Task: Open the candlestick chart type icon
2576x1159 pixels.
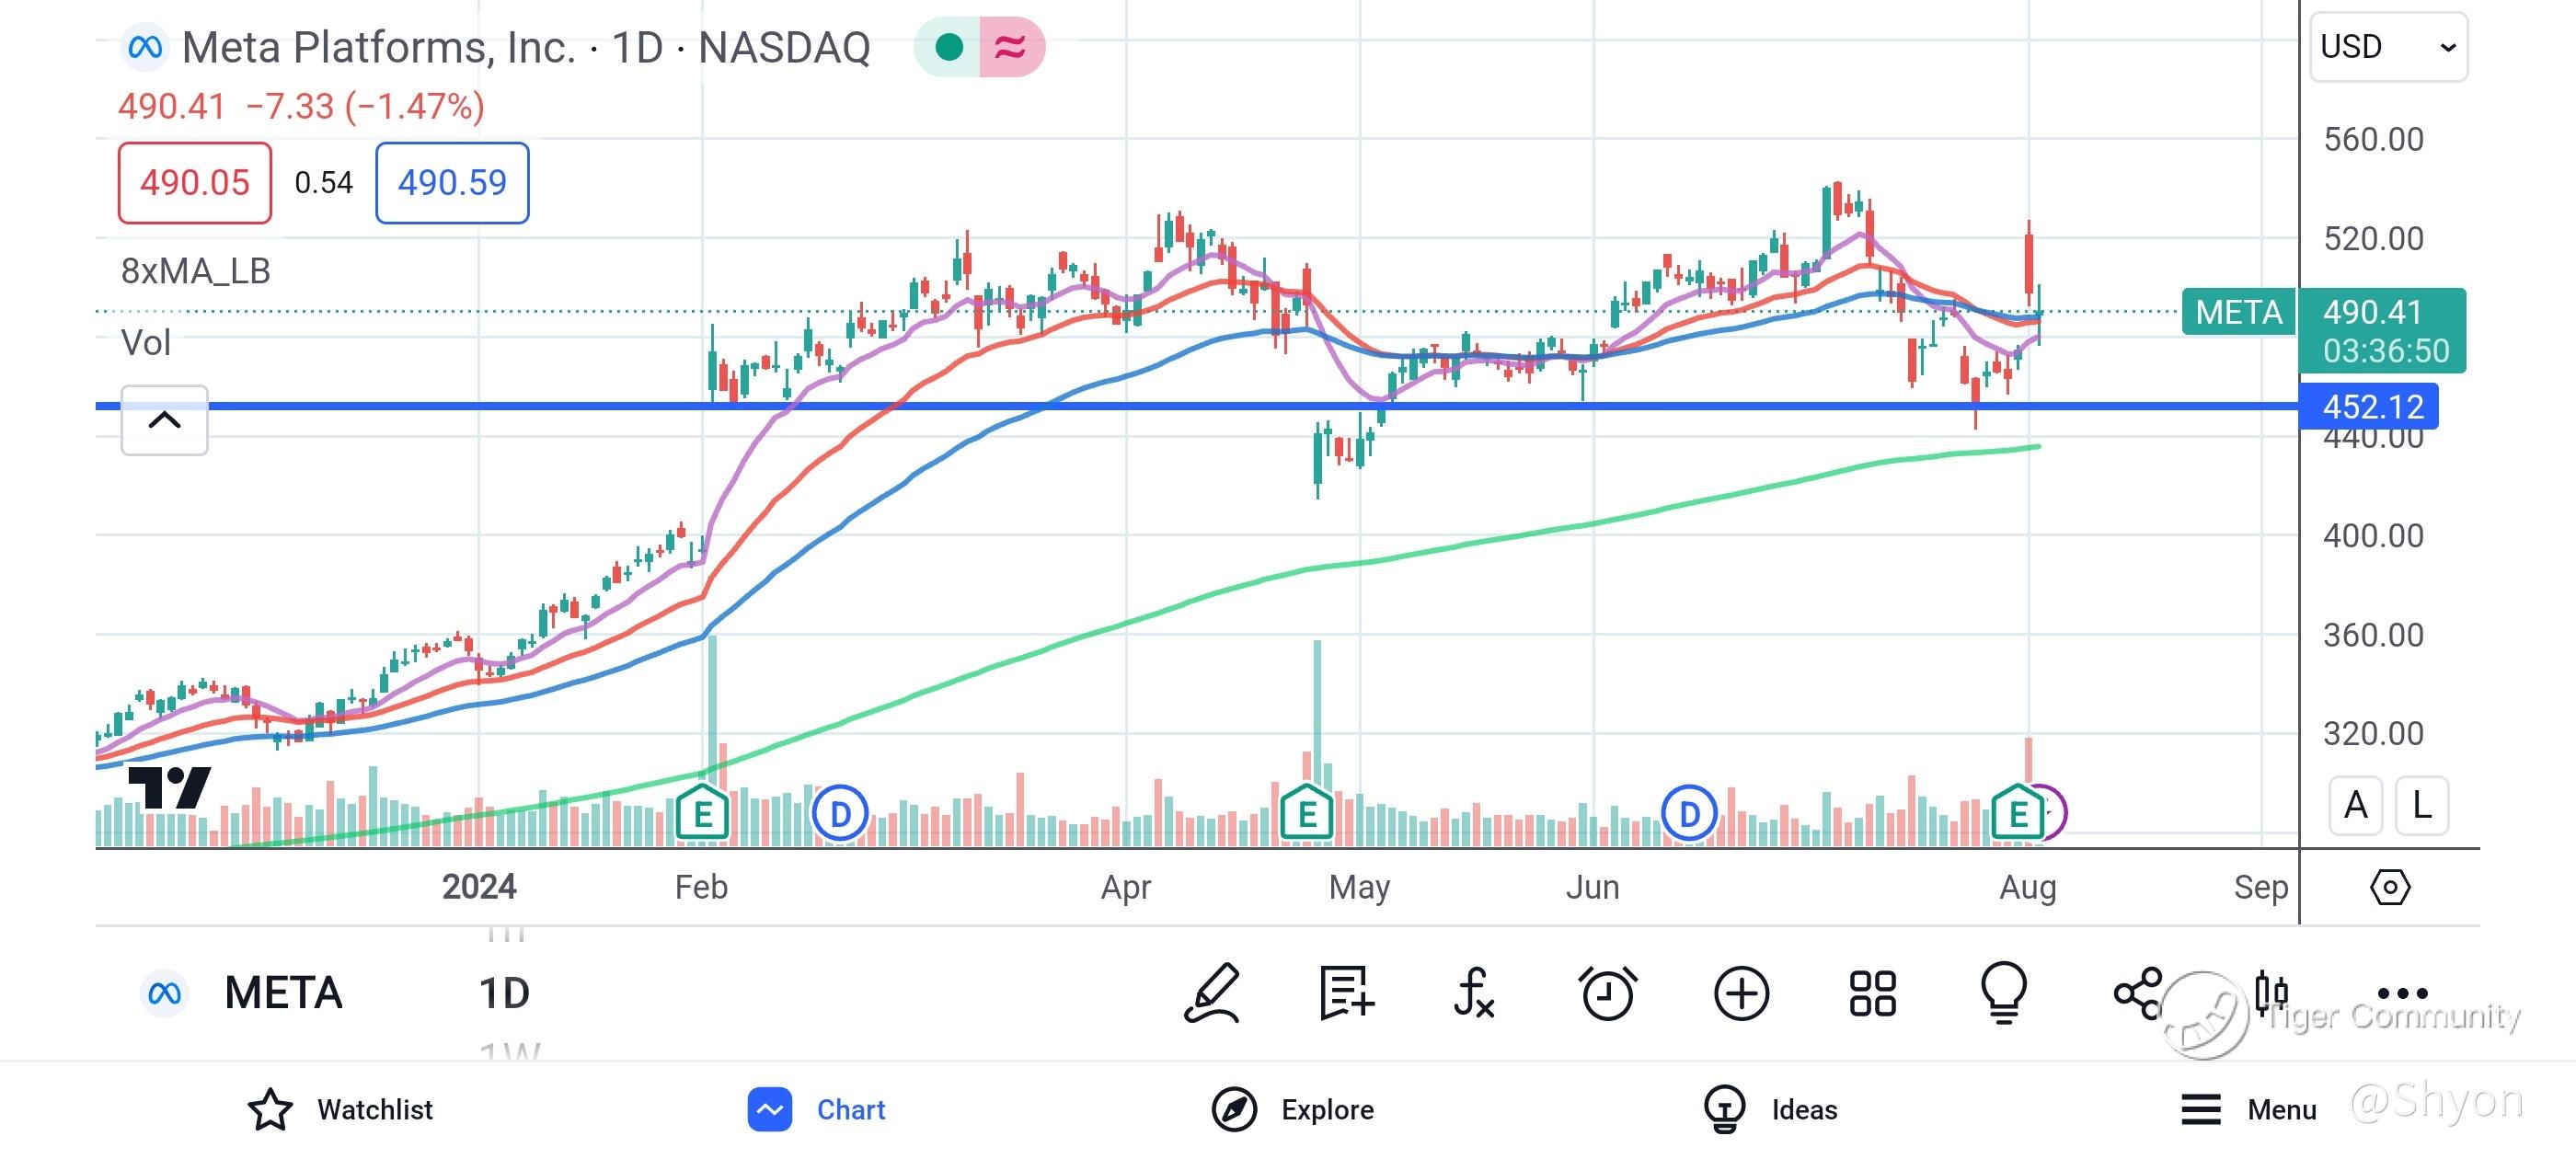Action: tap(2271, 993)
